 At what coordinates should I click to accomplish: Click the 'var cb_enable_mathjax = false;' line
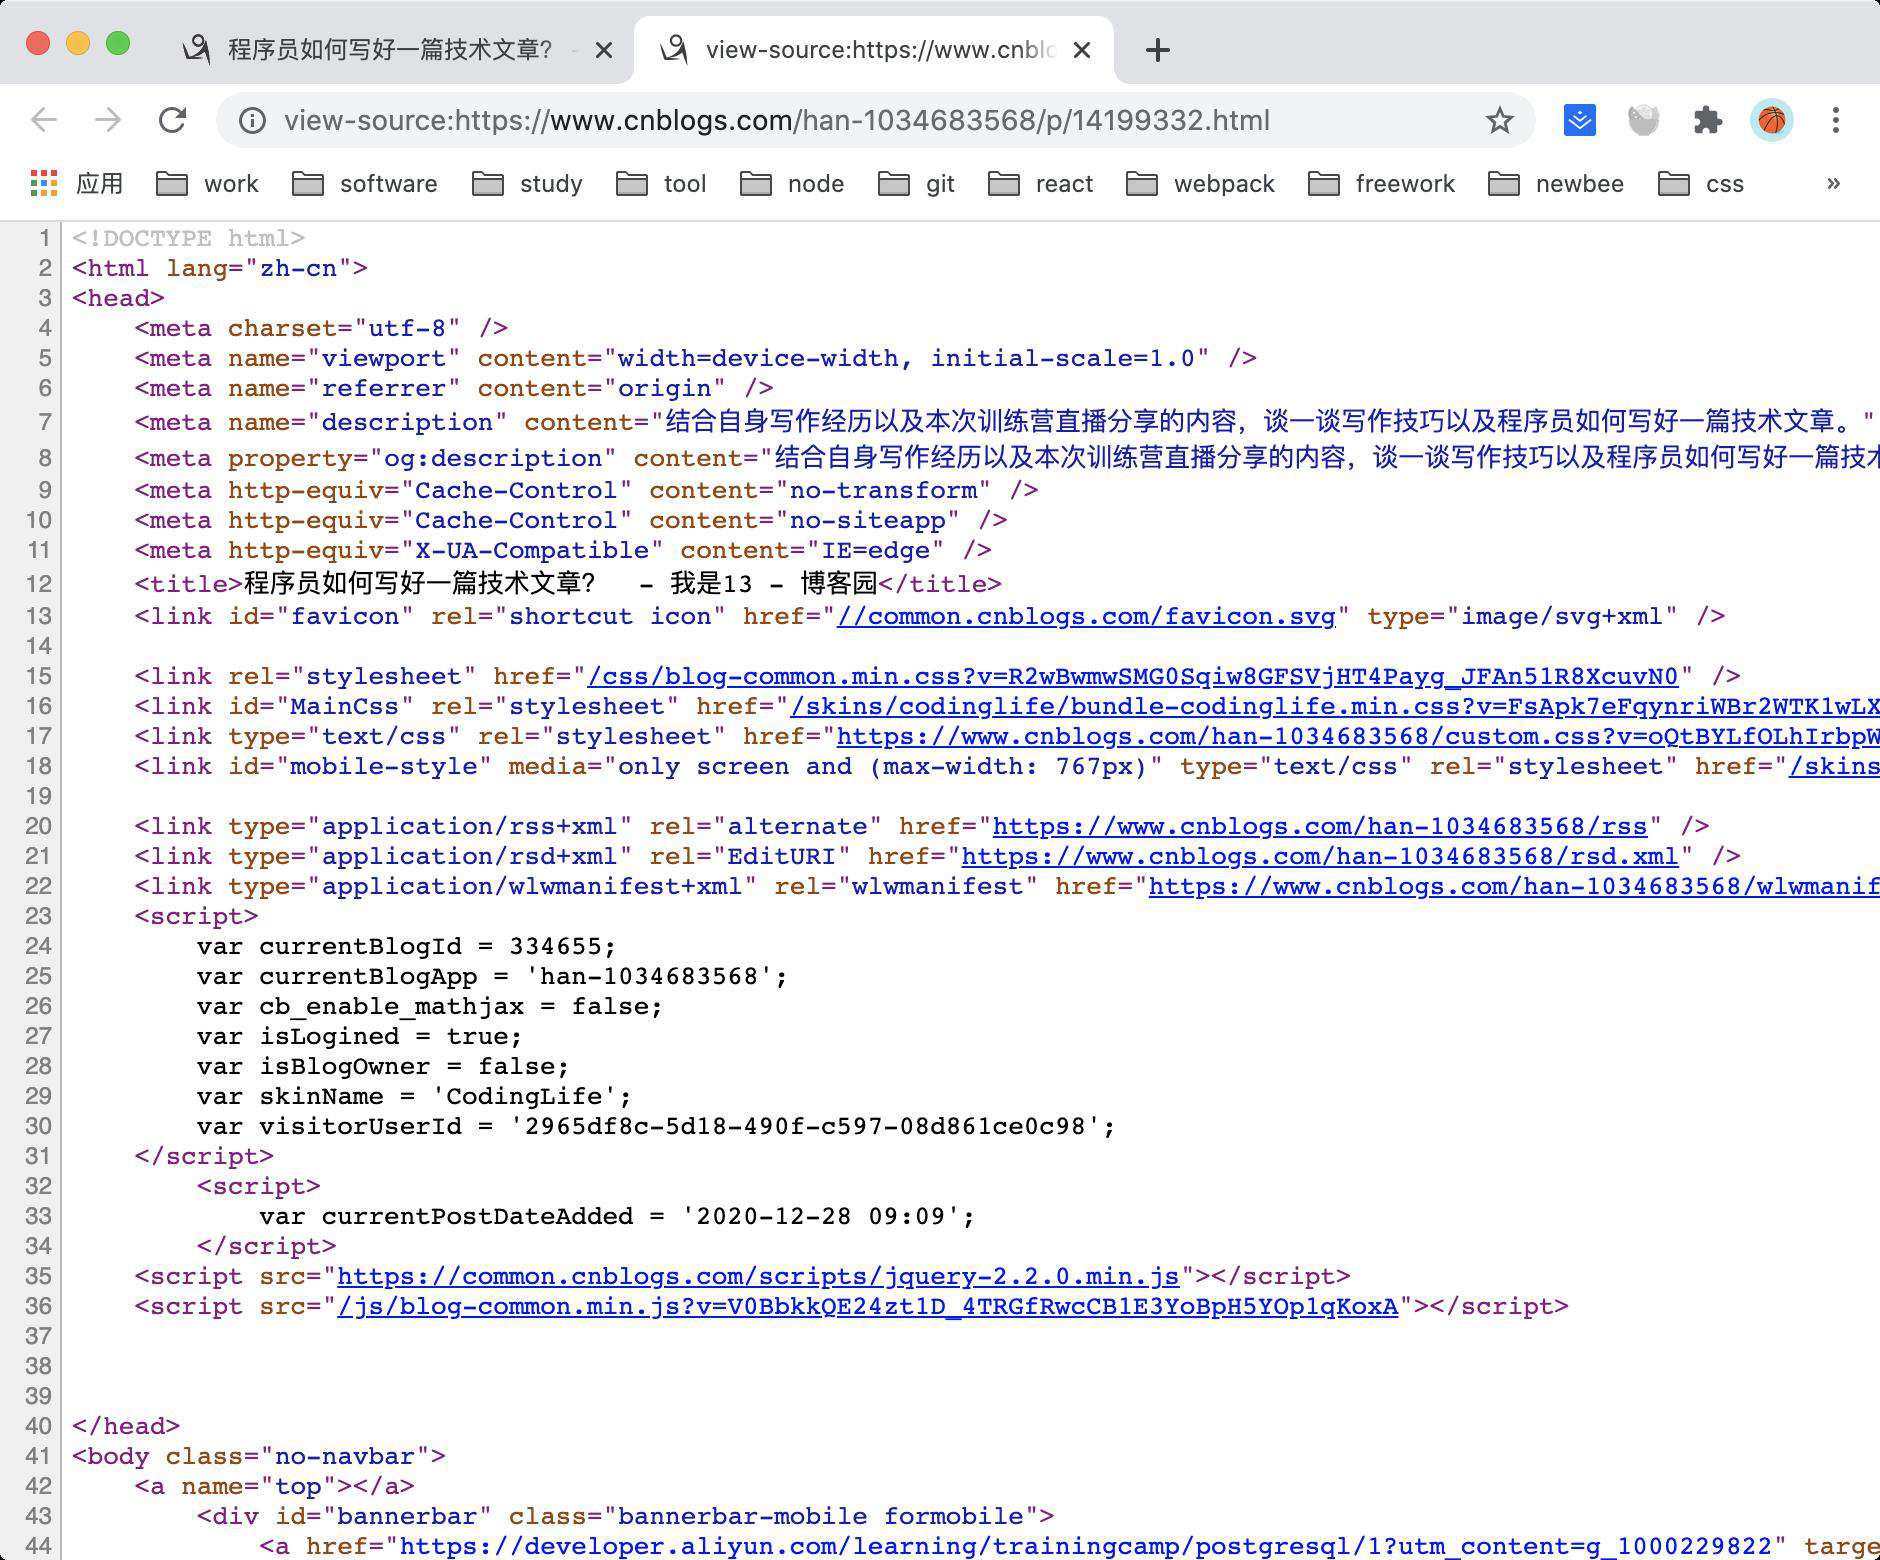430,1006
